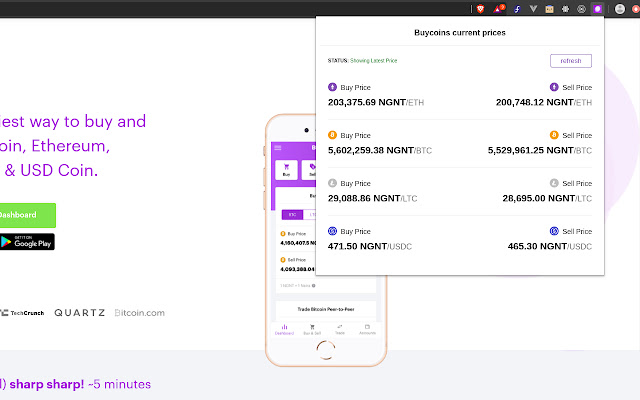The height and width of the screenshot is (400, 640).
Task: Click the refresh button in the prices popup
Action: (x=571, y=61)
